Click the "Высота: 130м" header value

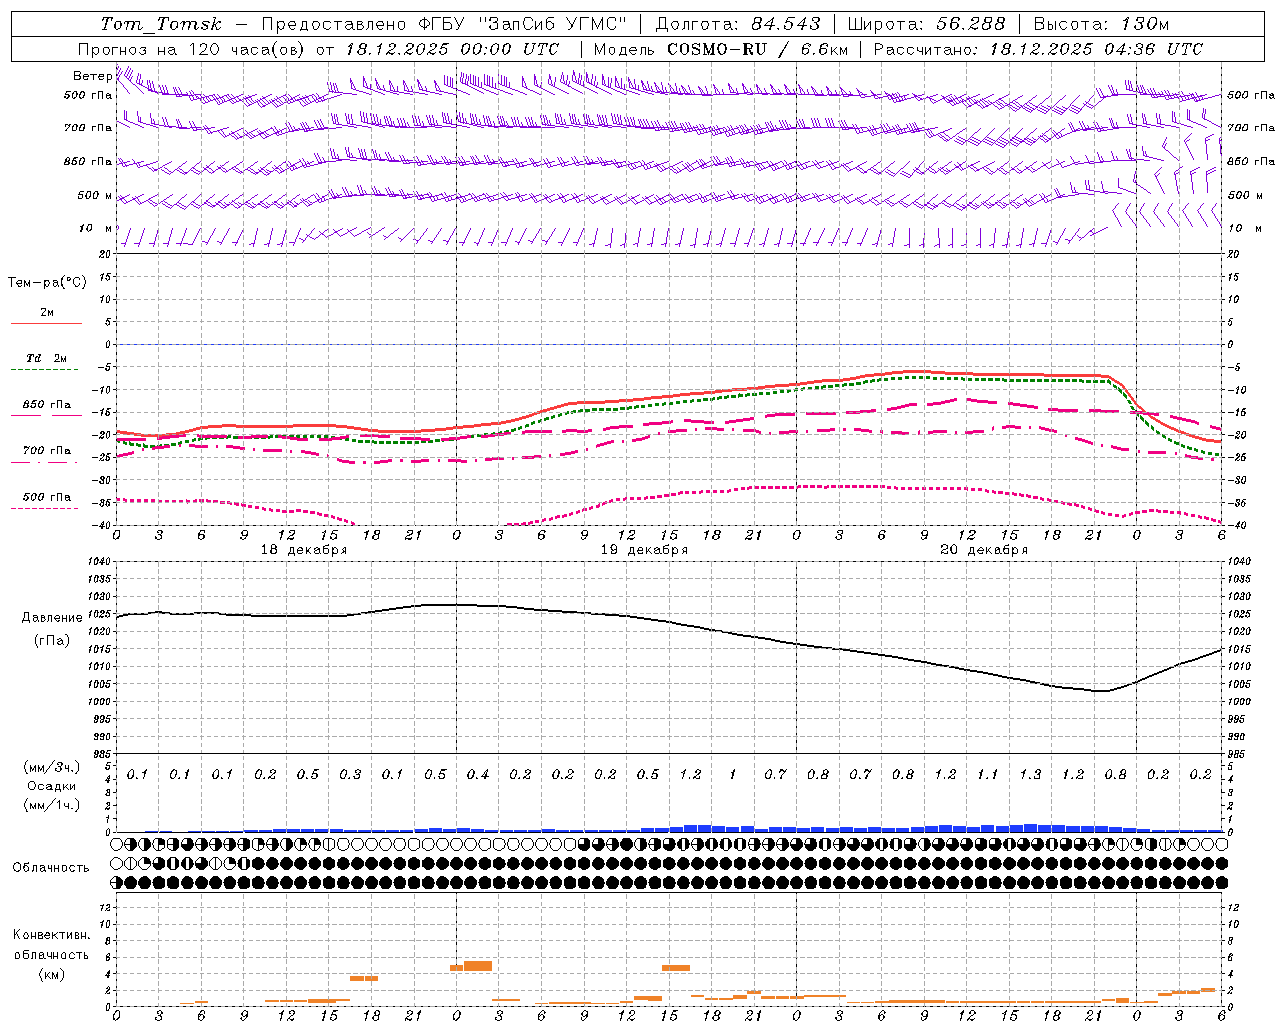(1101, 24)
